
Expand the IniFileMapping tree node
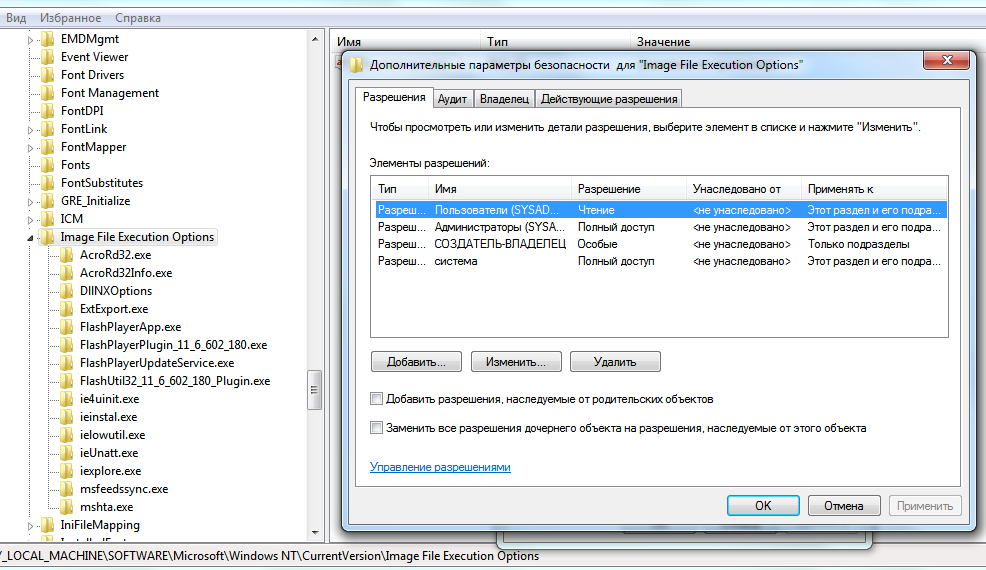[x=30, y=526]
